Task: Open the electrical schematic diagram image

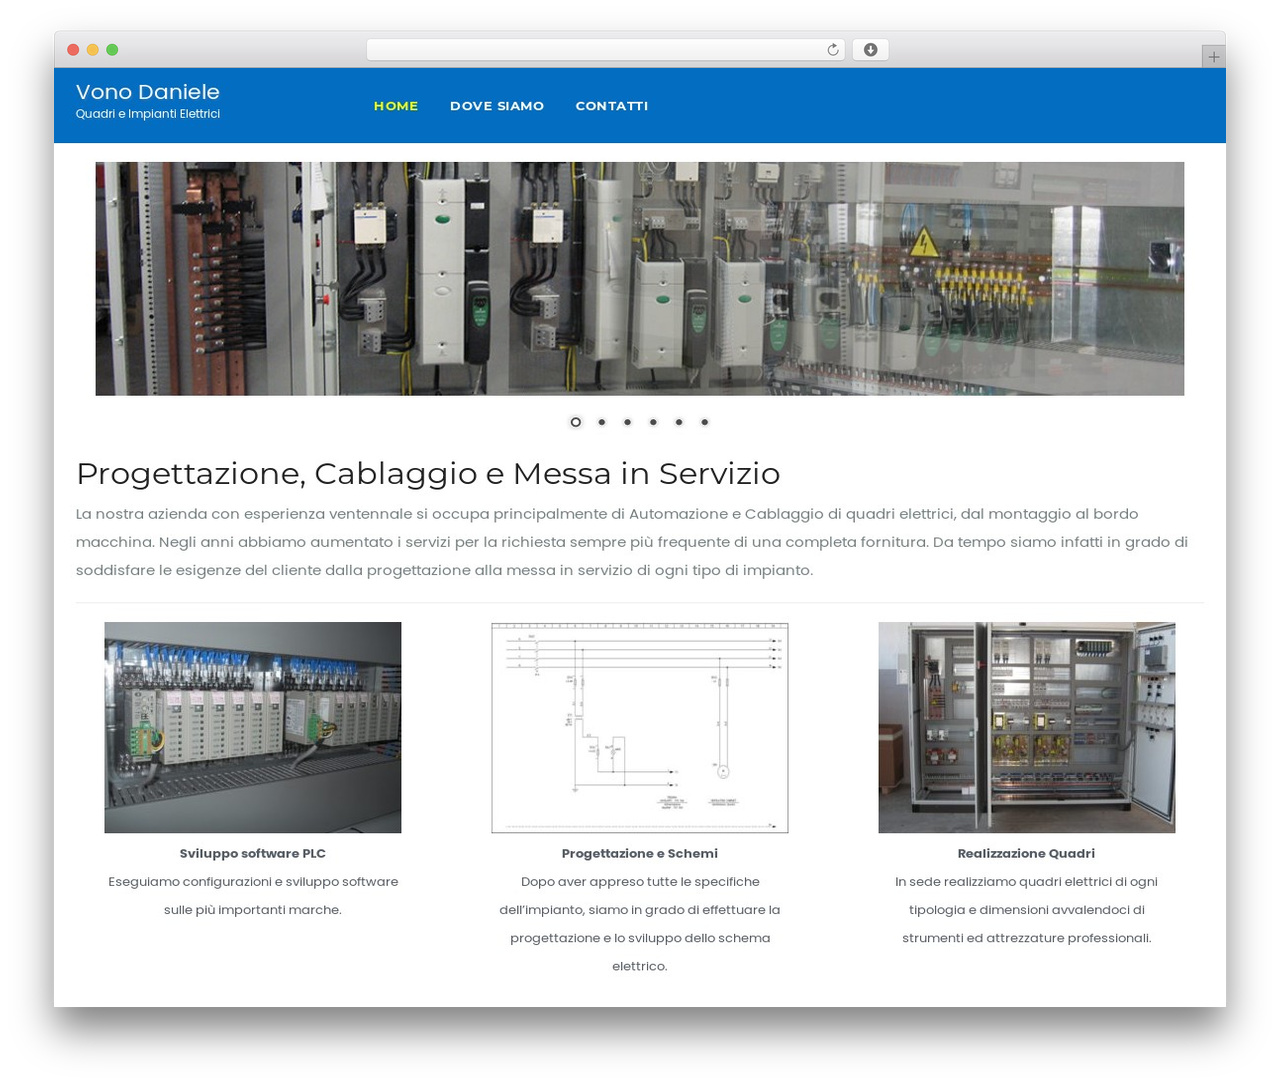Action: pos(640,728)
